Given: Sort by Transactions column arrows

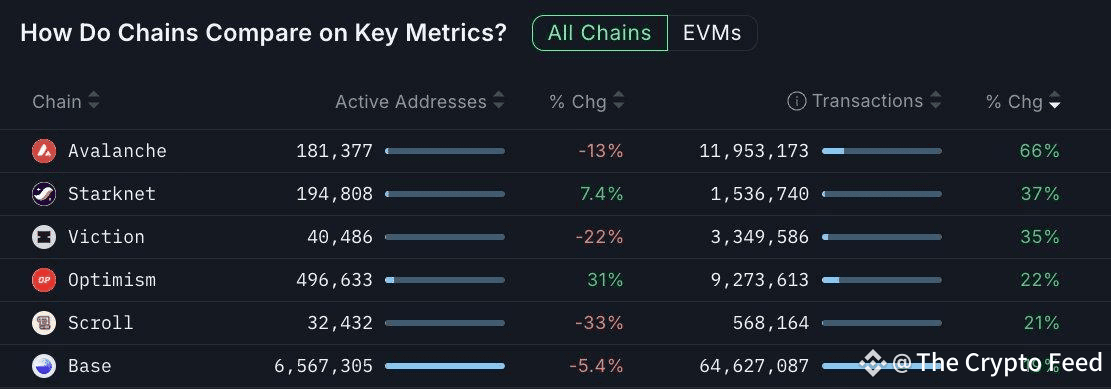Looking at the screenshot, I should click(x=935, y=101).
